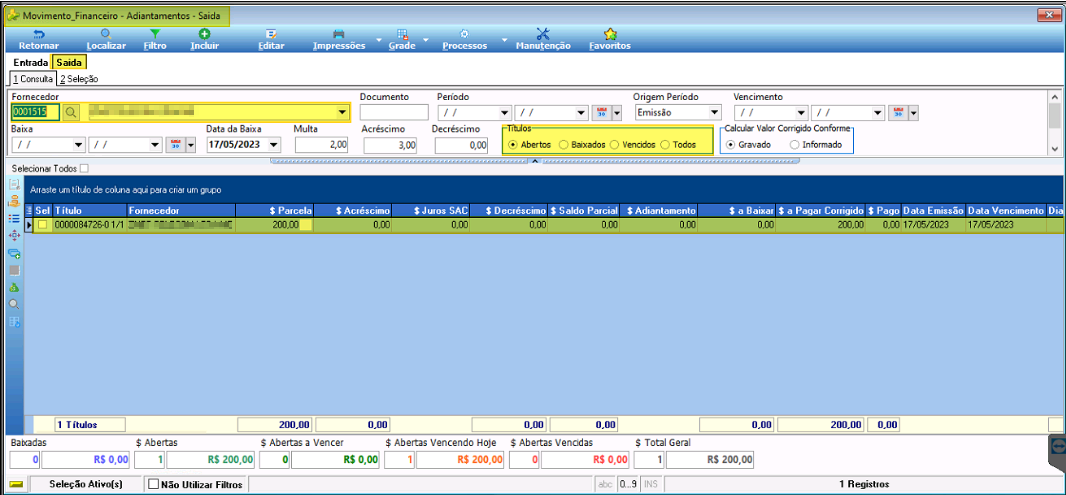Click the four-arrows move sidebar icon
Viewport: 1066px width, 495px height.
14,235
